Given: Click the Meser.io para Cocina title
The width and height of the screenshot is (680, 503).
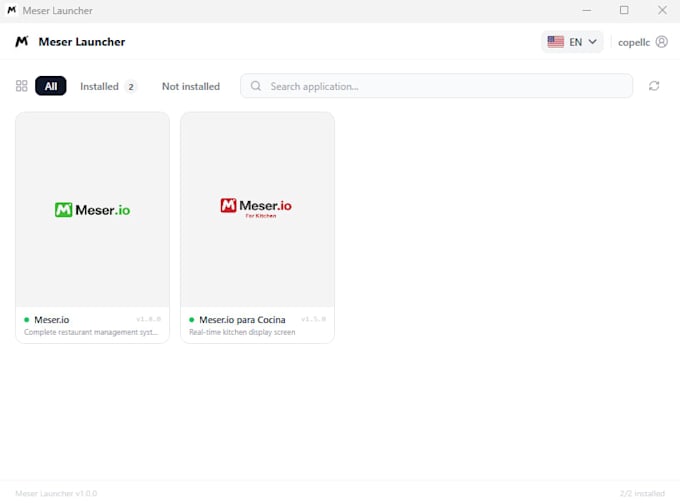Looking at the screenshot, I should (x=242, y=320).
